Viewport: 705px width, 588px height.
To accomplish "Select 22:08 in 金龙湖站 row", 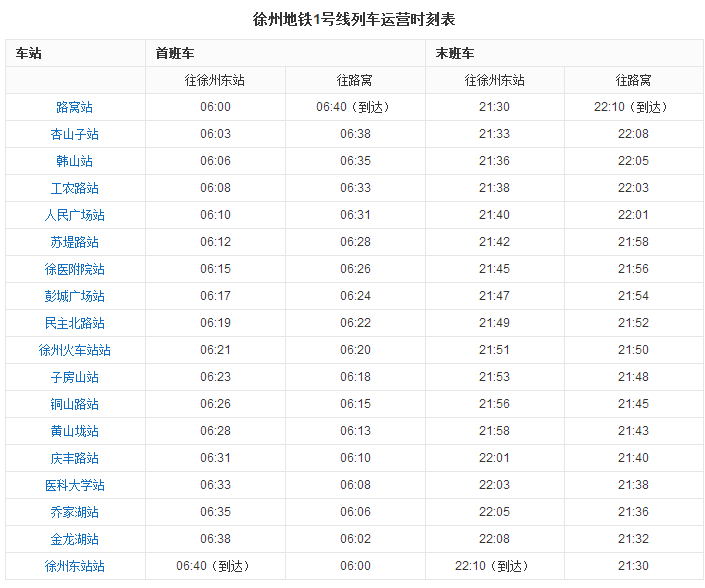I will click(x=494, y=539).
